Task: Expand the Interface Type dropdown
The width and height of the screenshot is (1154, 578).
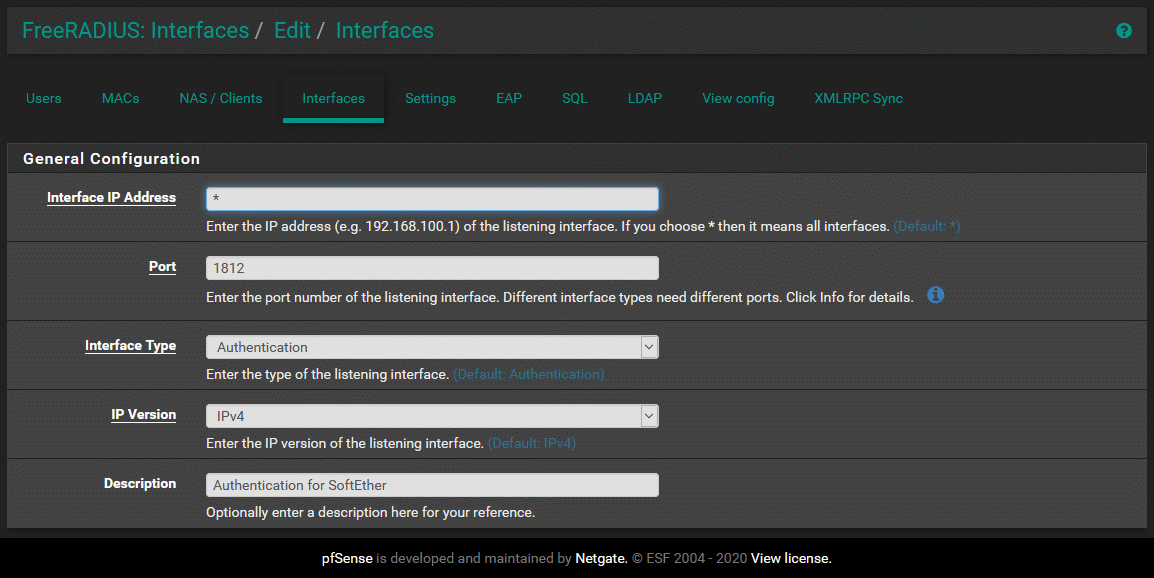Action: pos(432,347)
